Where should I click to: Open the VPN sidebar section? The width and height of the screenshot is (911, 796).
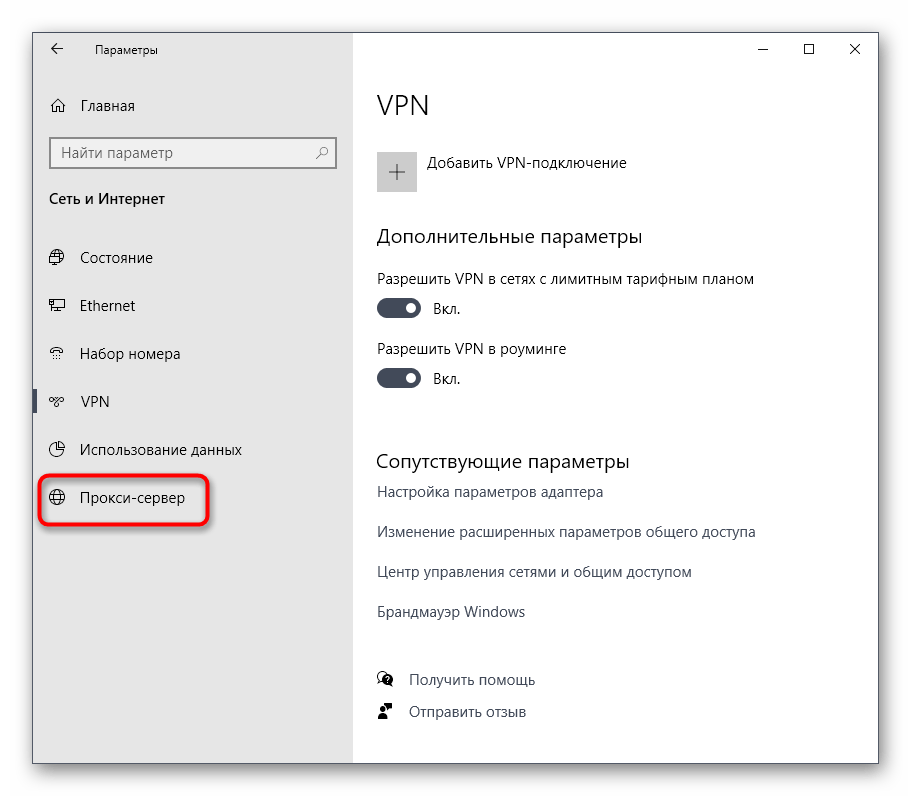coord(95,402)
